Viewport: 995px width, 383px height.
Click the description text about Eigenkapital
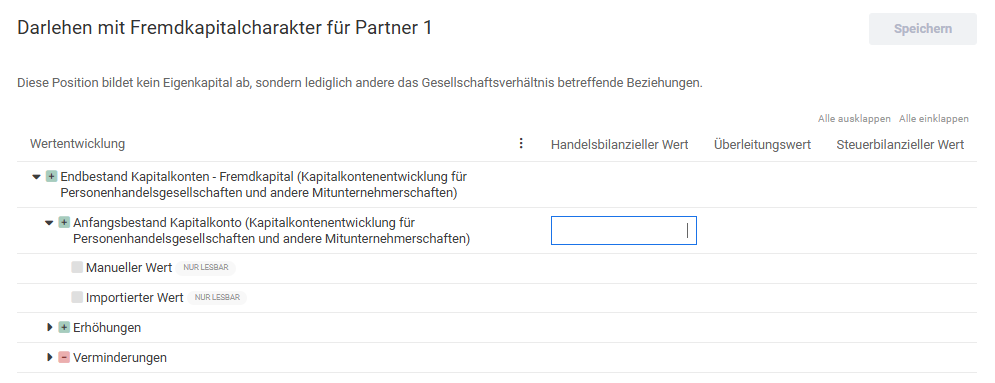pyautogui.click(x=360, y=83)
